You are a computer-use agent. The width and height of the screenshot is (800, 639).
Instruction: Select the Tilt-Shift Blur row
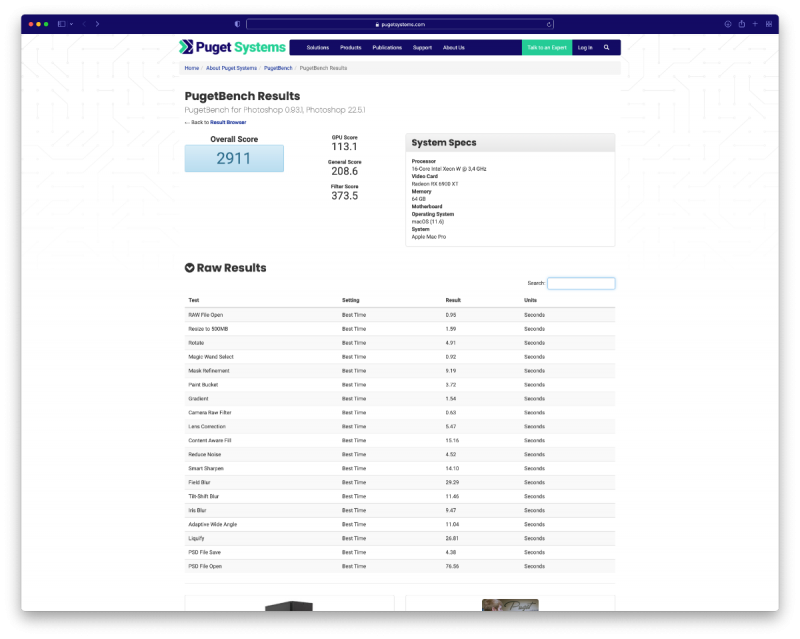pyautogui.click(x=399, y=496)
